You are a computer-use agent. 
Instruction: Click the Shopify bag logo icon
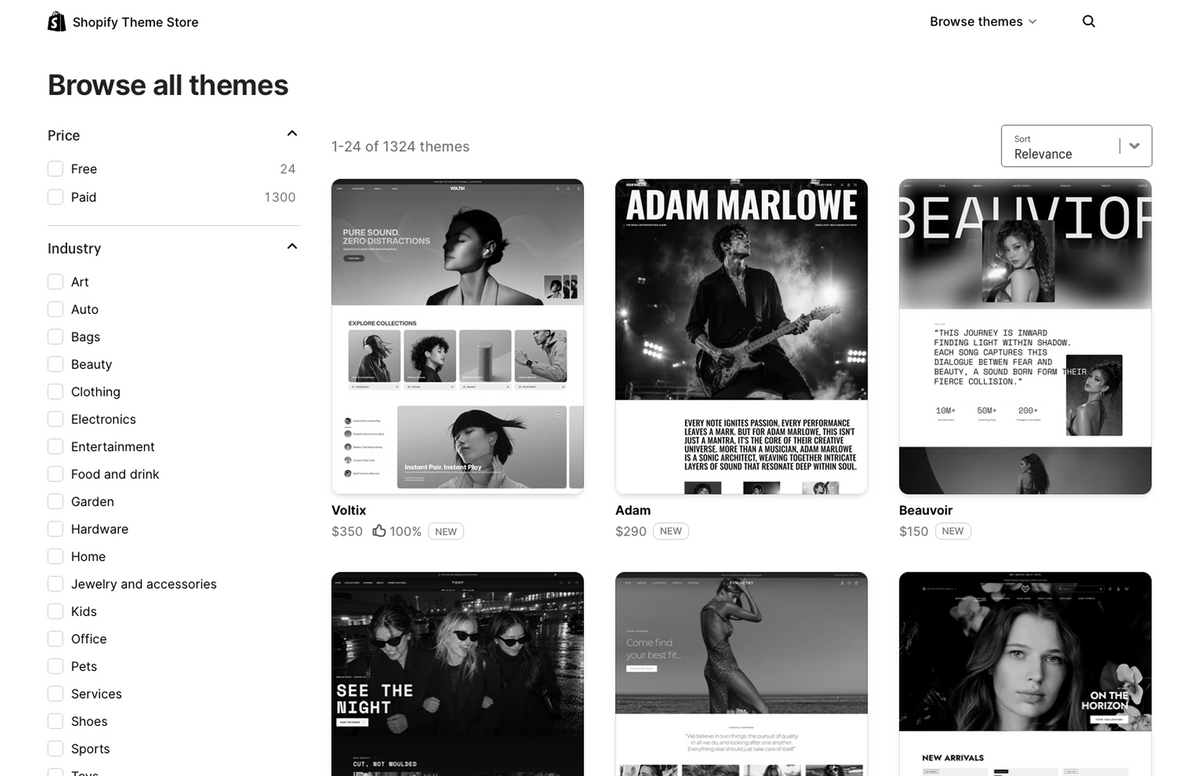(x=57, y=21)
